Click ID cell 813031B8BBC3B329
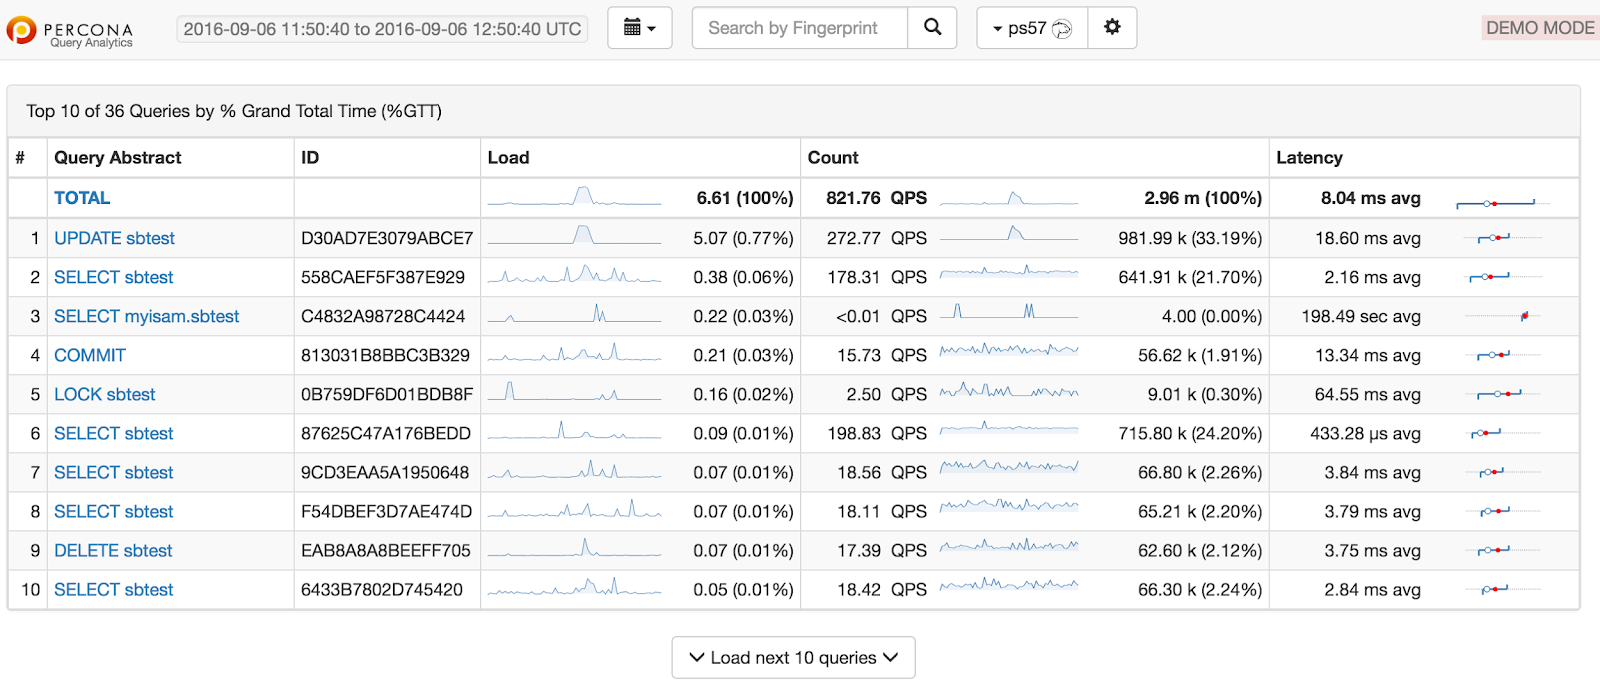 [385, 355]
